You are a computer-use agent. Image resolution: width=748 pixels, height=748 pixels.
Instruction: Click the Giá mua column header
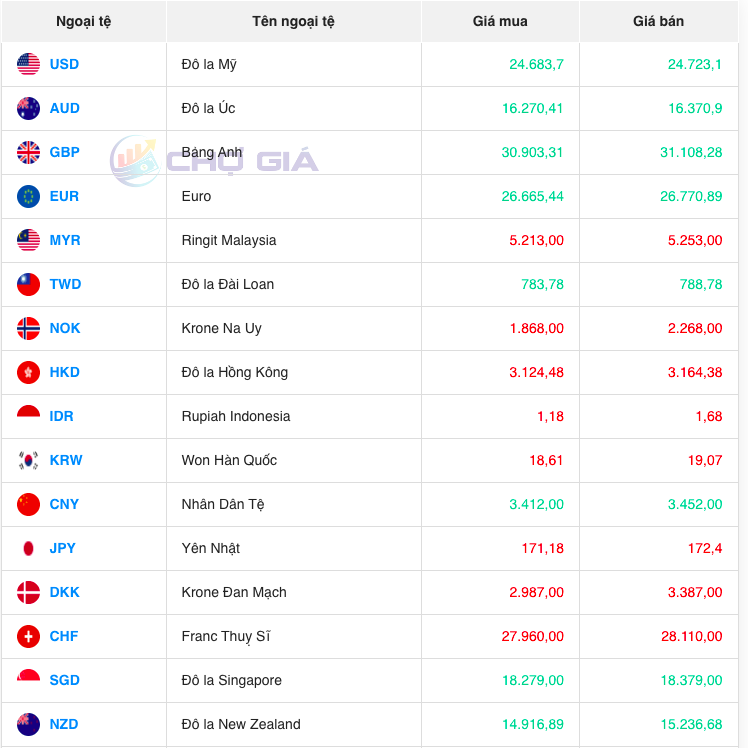[x=500, y=21]
